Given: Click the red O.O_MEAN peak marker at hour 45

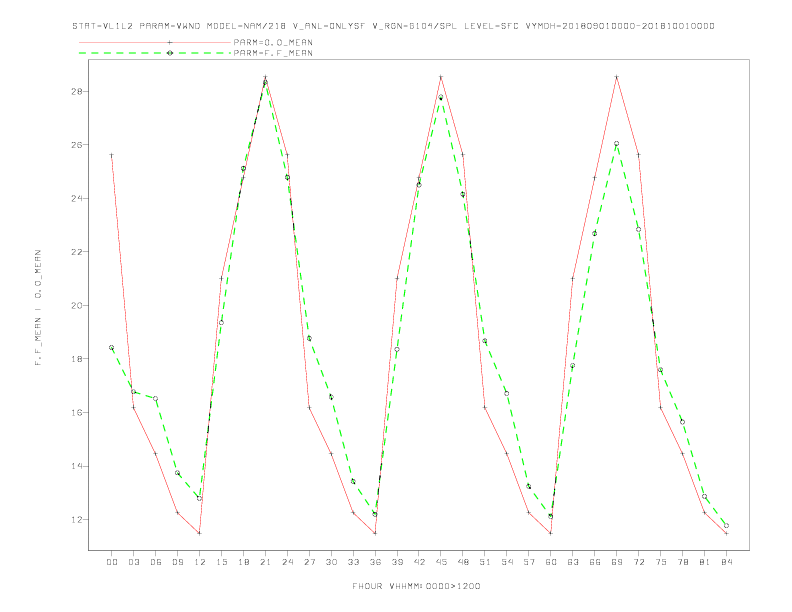Looking at the screenshot, I should click(441, 77).
